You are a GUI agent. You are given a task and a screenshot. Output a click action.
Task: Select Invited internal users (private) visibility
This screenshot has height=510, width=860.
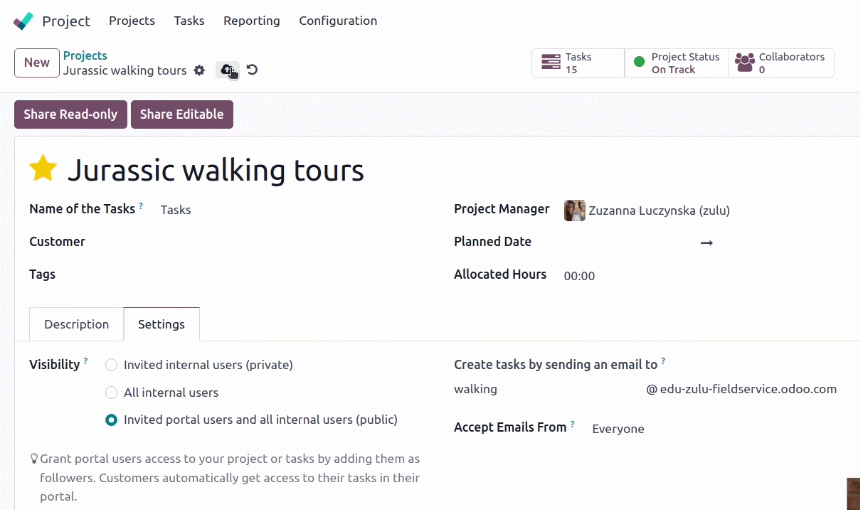111,365
